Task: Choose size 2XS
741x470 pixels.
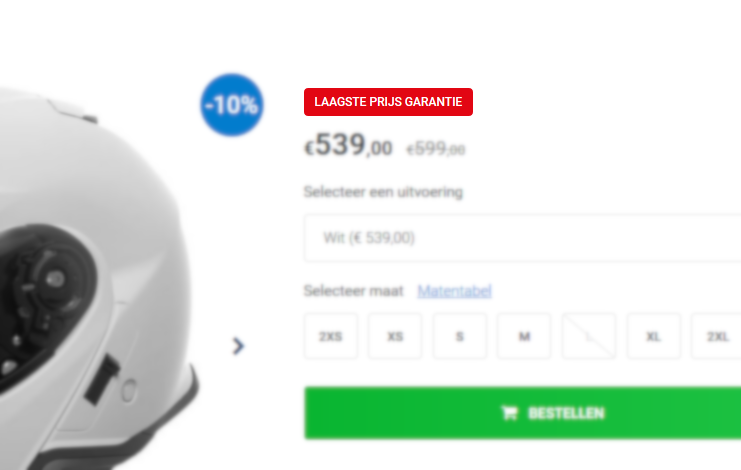Action: coord(331,336)
